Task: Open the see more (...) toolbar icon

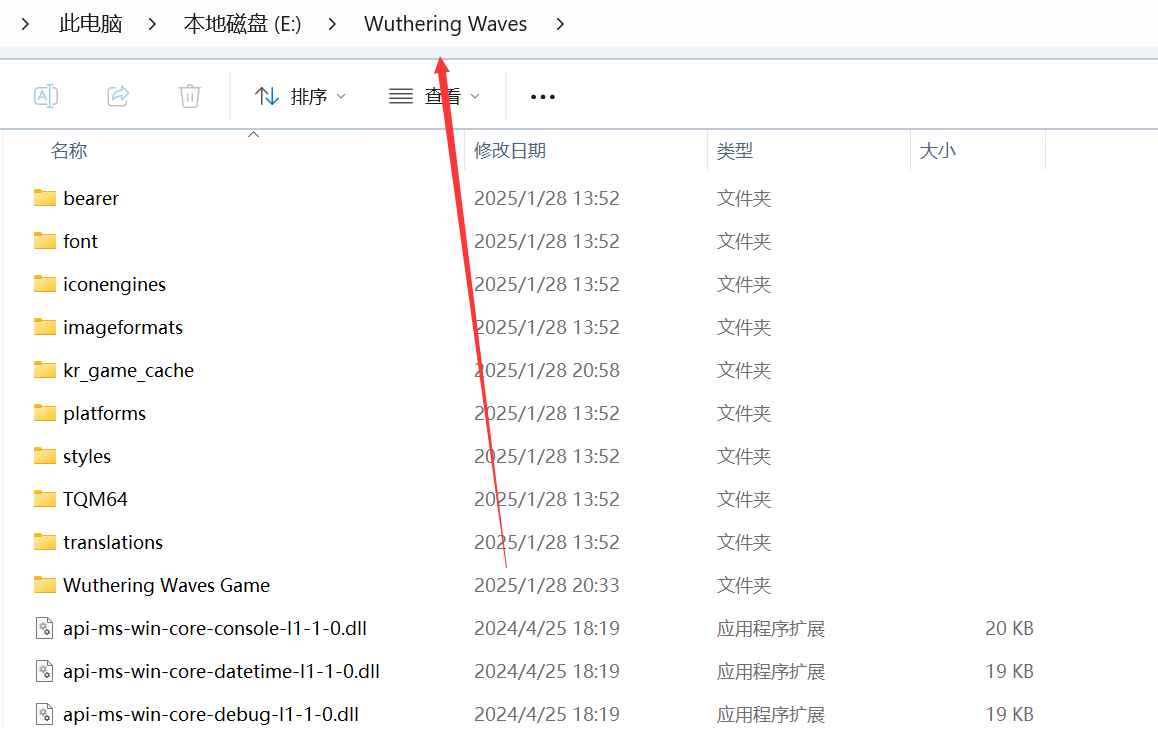Action: point(542,96)
